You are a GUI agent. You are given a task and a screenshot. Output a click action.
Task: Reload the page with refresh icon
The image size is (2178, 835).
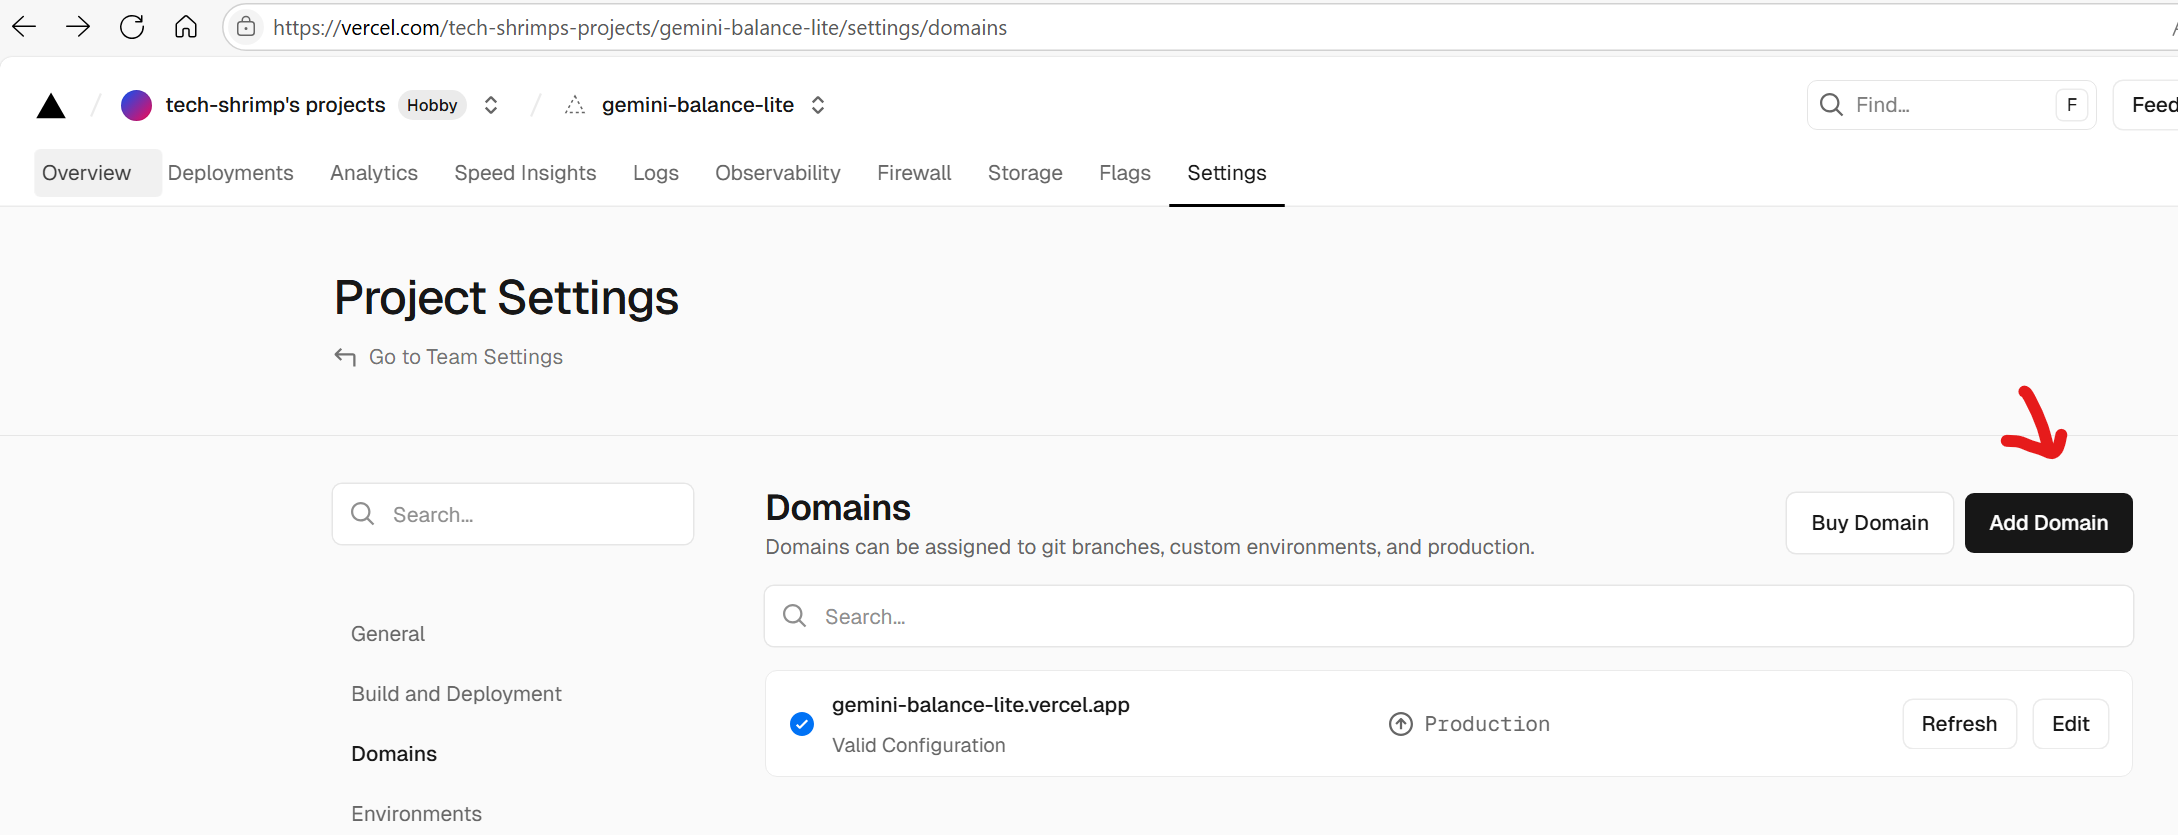tap(132, 27)
